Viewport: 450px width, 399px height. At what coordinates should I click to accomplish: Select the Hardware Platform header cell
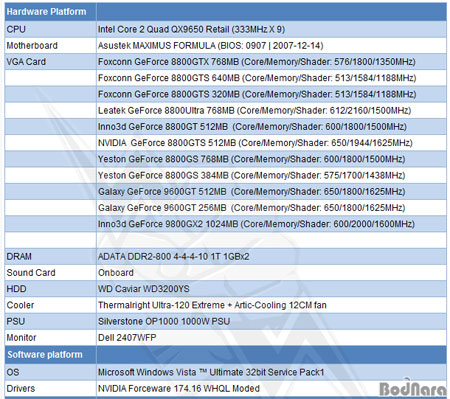51,12
